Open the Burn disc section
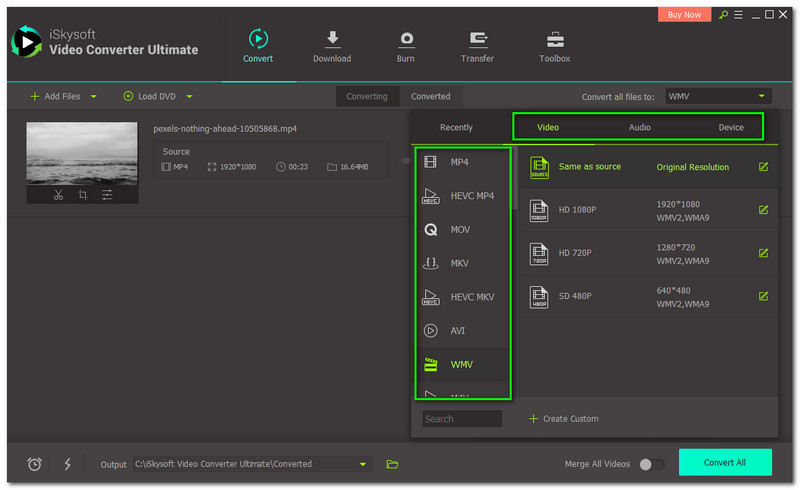 pos(406,46)
